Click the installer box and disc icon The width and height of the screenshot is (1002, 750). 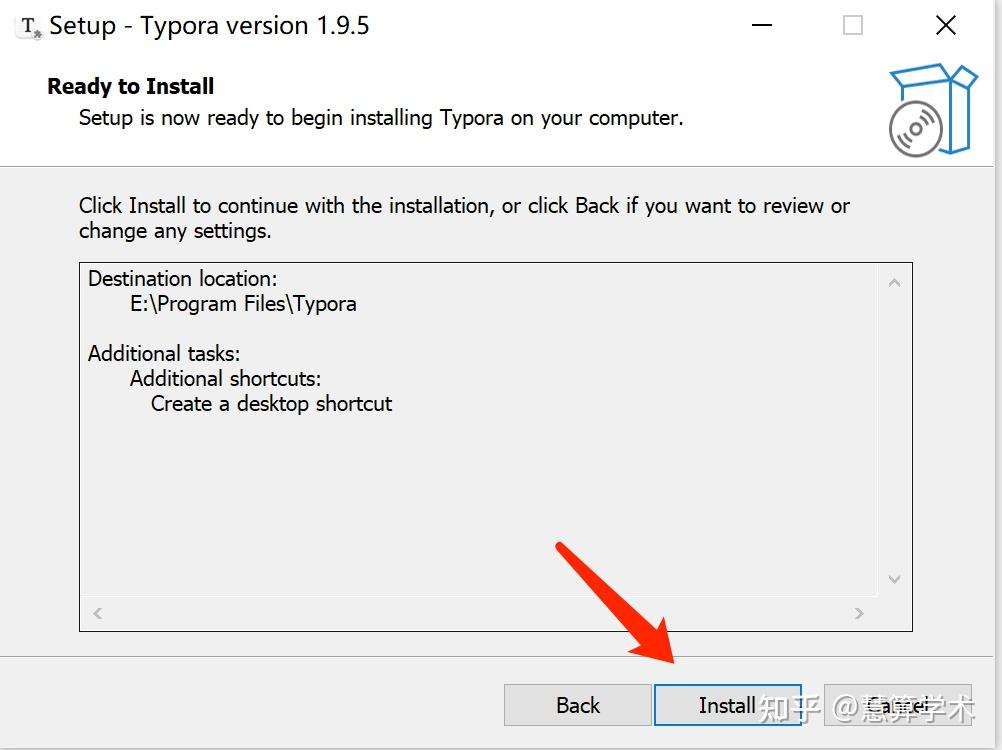[931, 110]
